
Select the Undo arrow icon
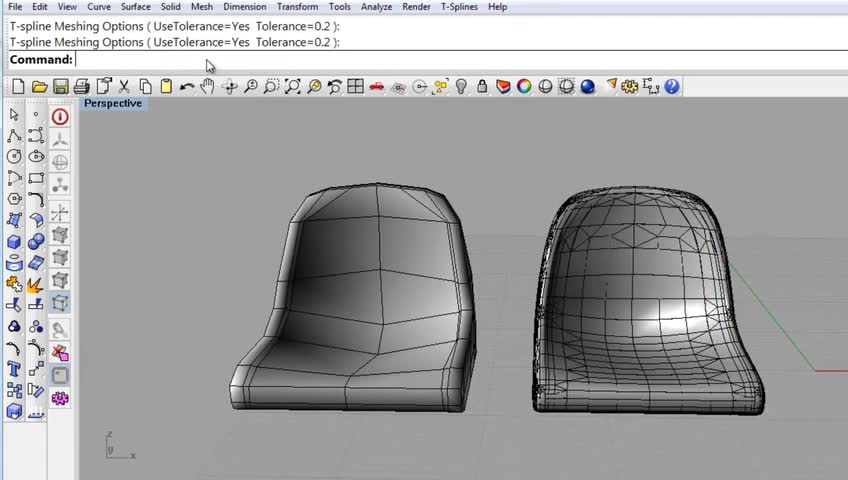(187, 87)
